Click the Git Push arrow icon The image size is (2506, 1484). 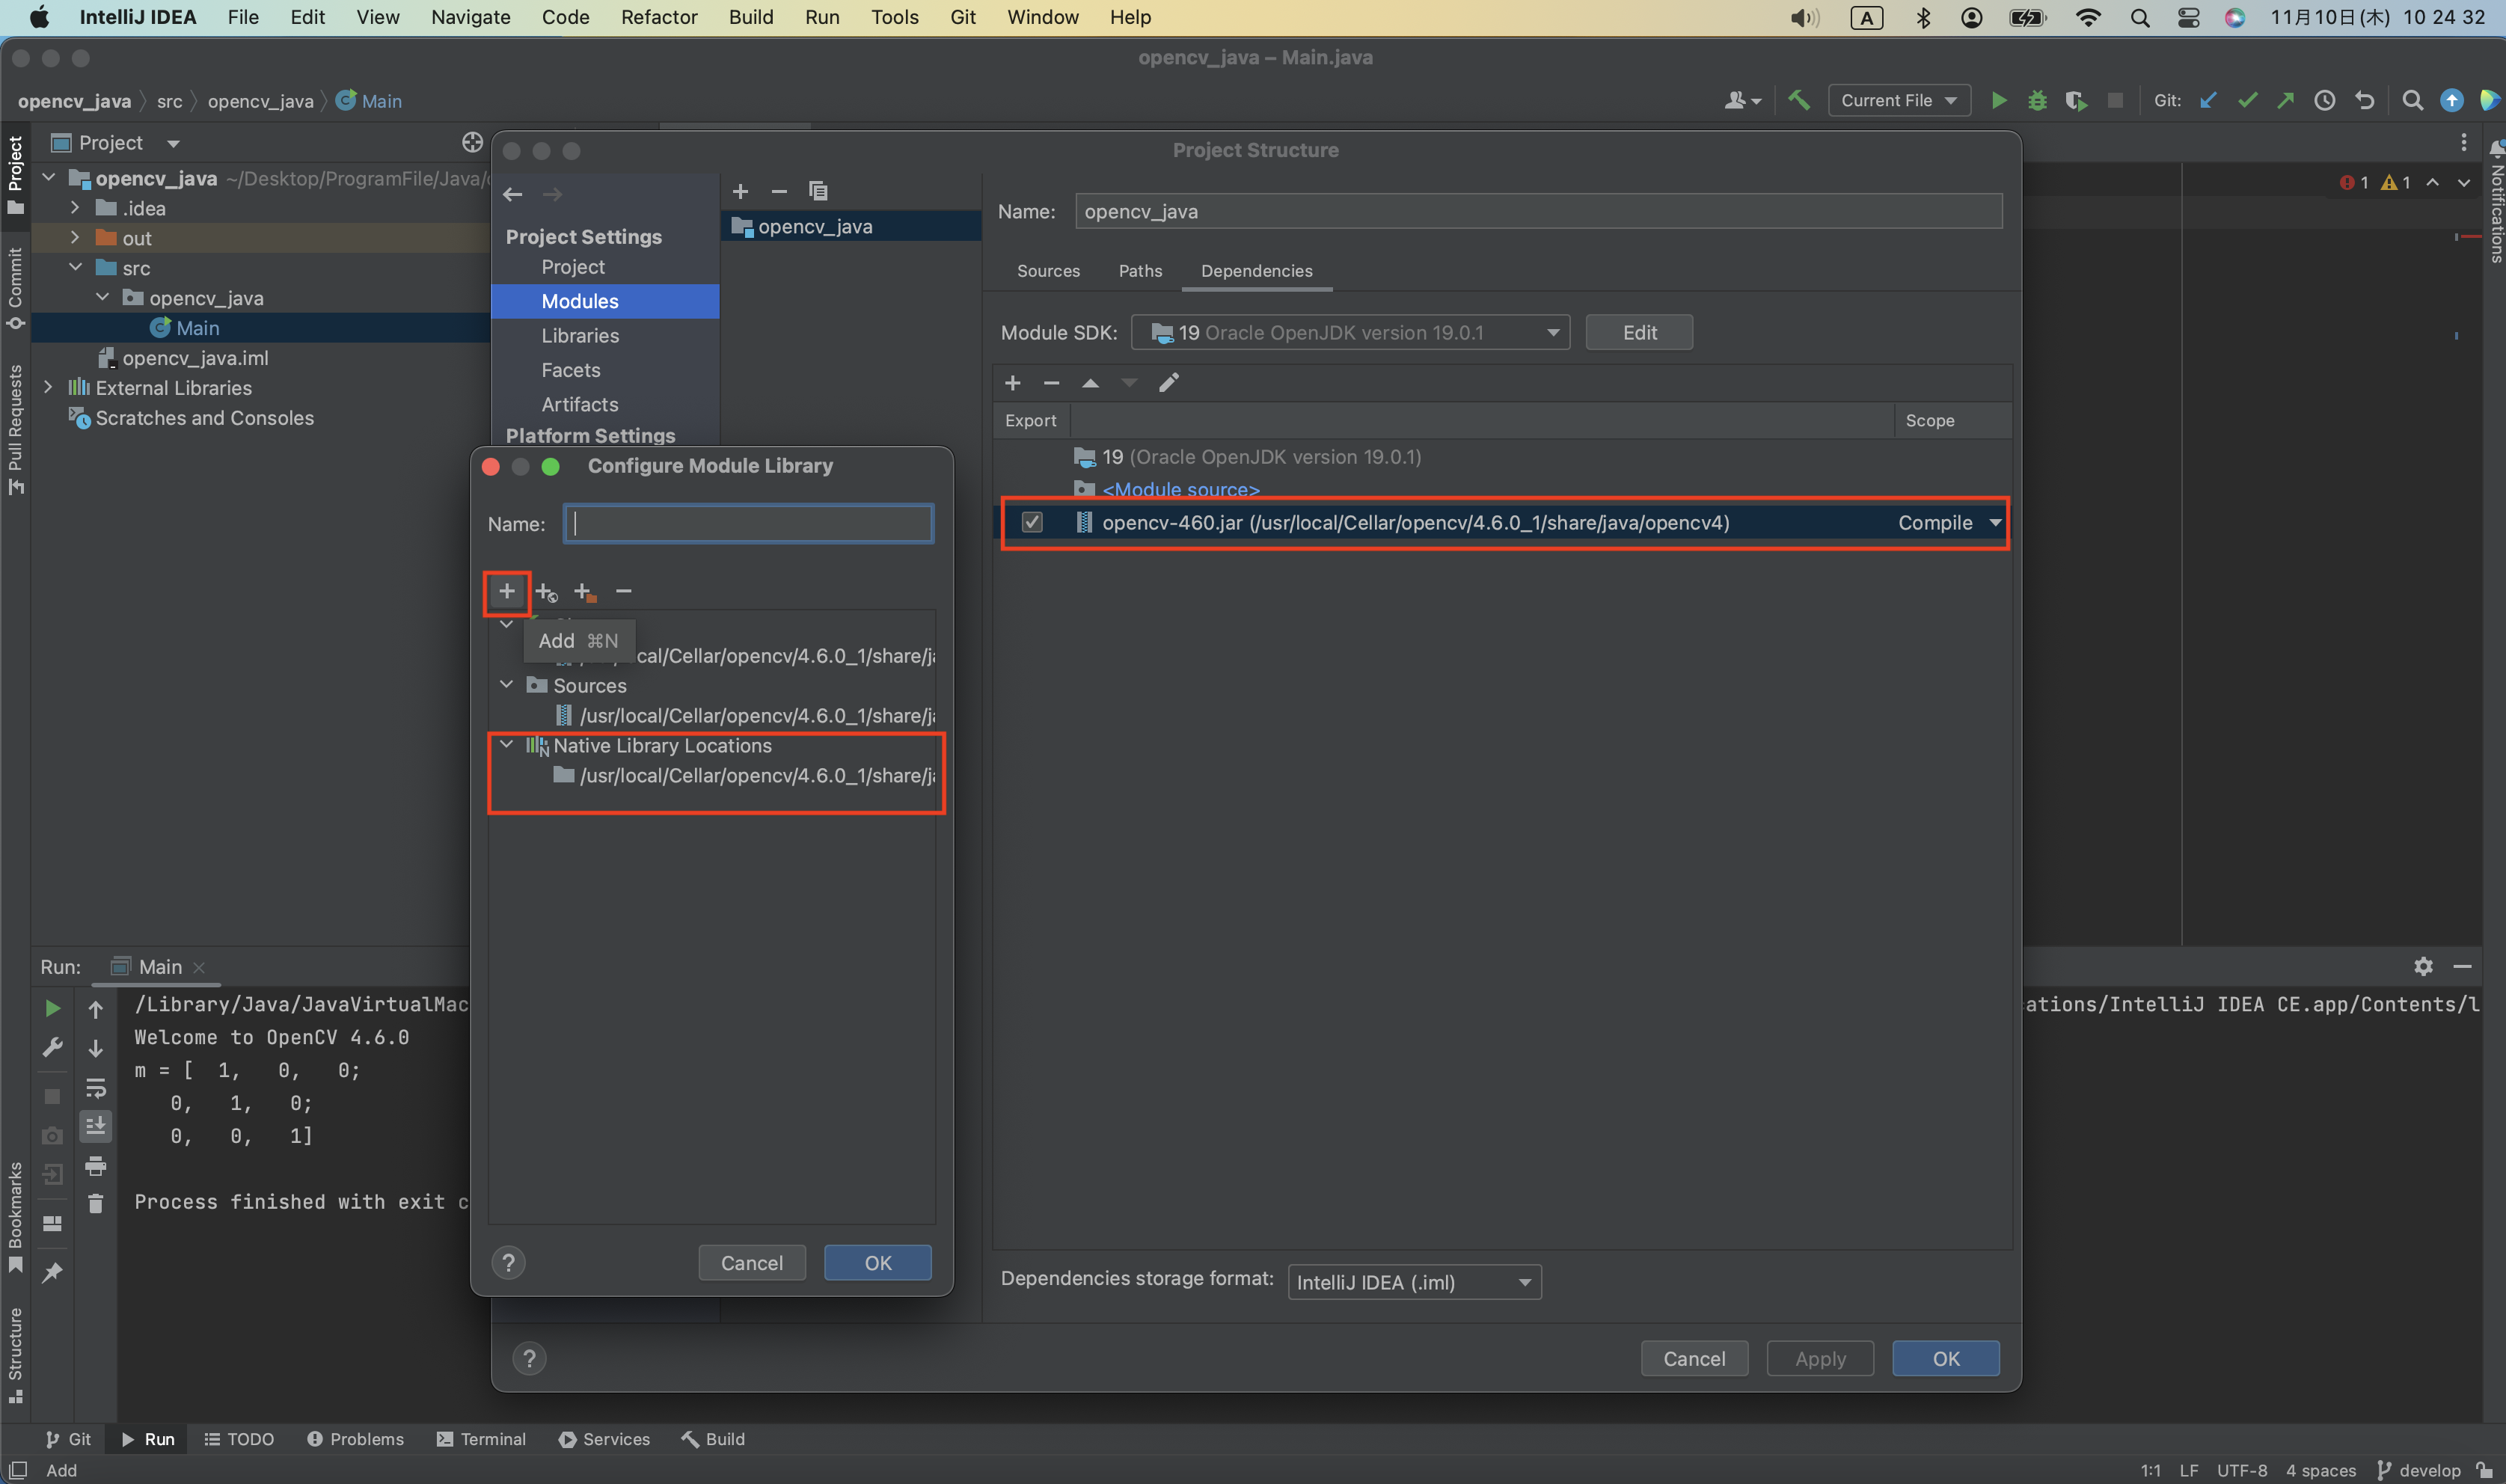(2285, 100)
